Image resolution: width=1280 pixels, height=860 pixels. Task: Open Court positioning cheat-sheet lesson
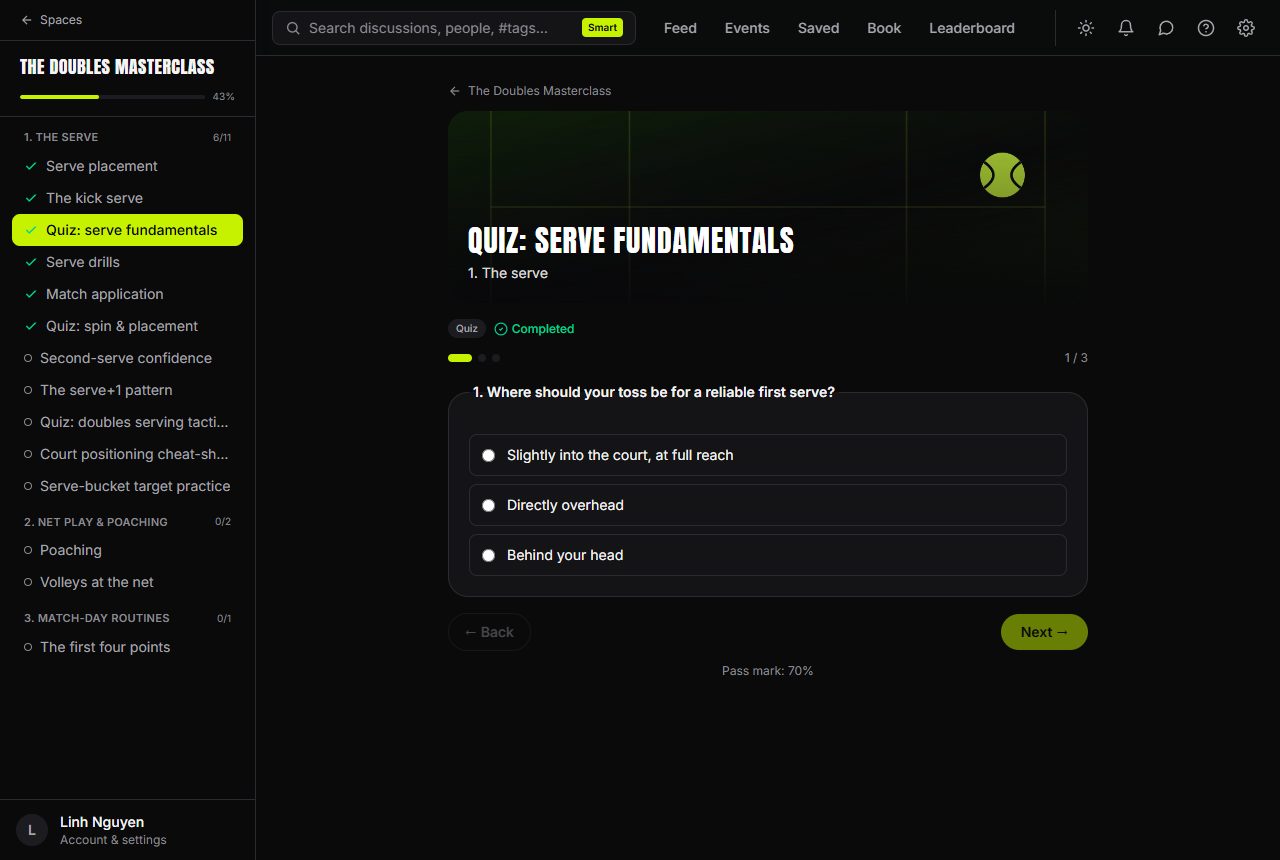(x=127, y=454)
